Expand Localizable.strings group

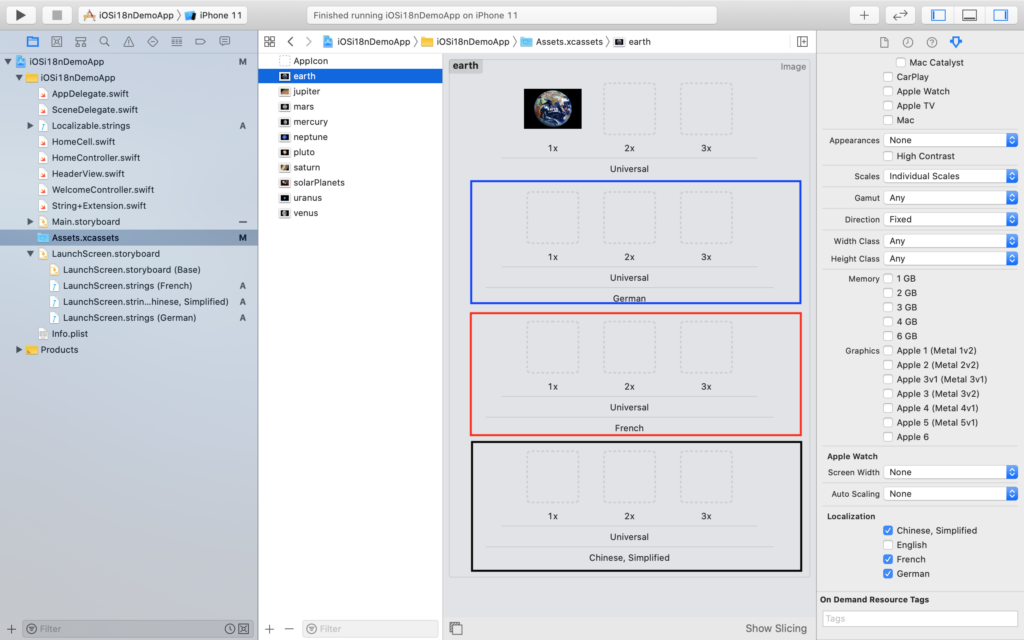tap(30, 125)
